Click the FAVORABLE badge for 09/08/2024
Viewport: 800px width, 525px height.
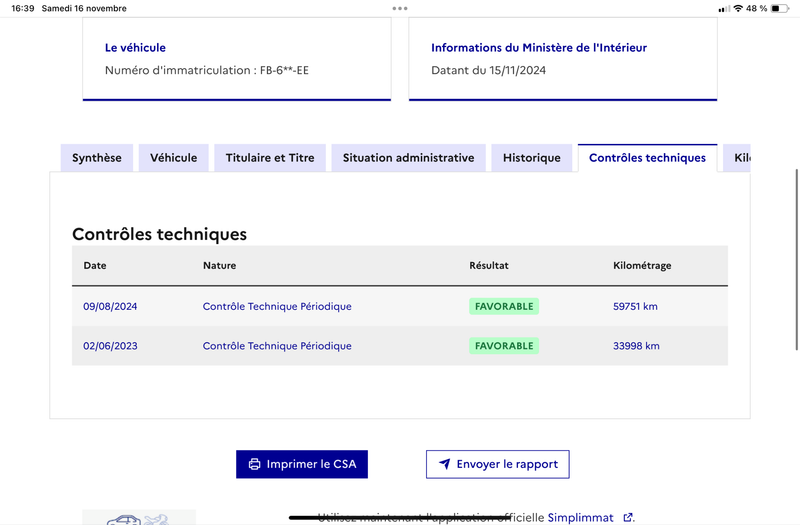pyautogui.click(x=504, y=306)
